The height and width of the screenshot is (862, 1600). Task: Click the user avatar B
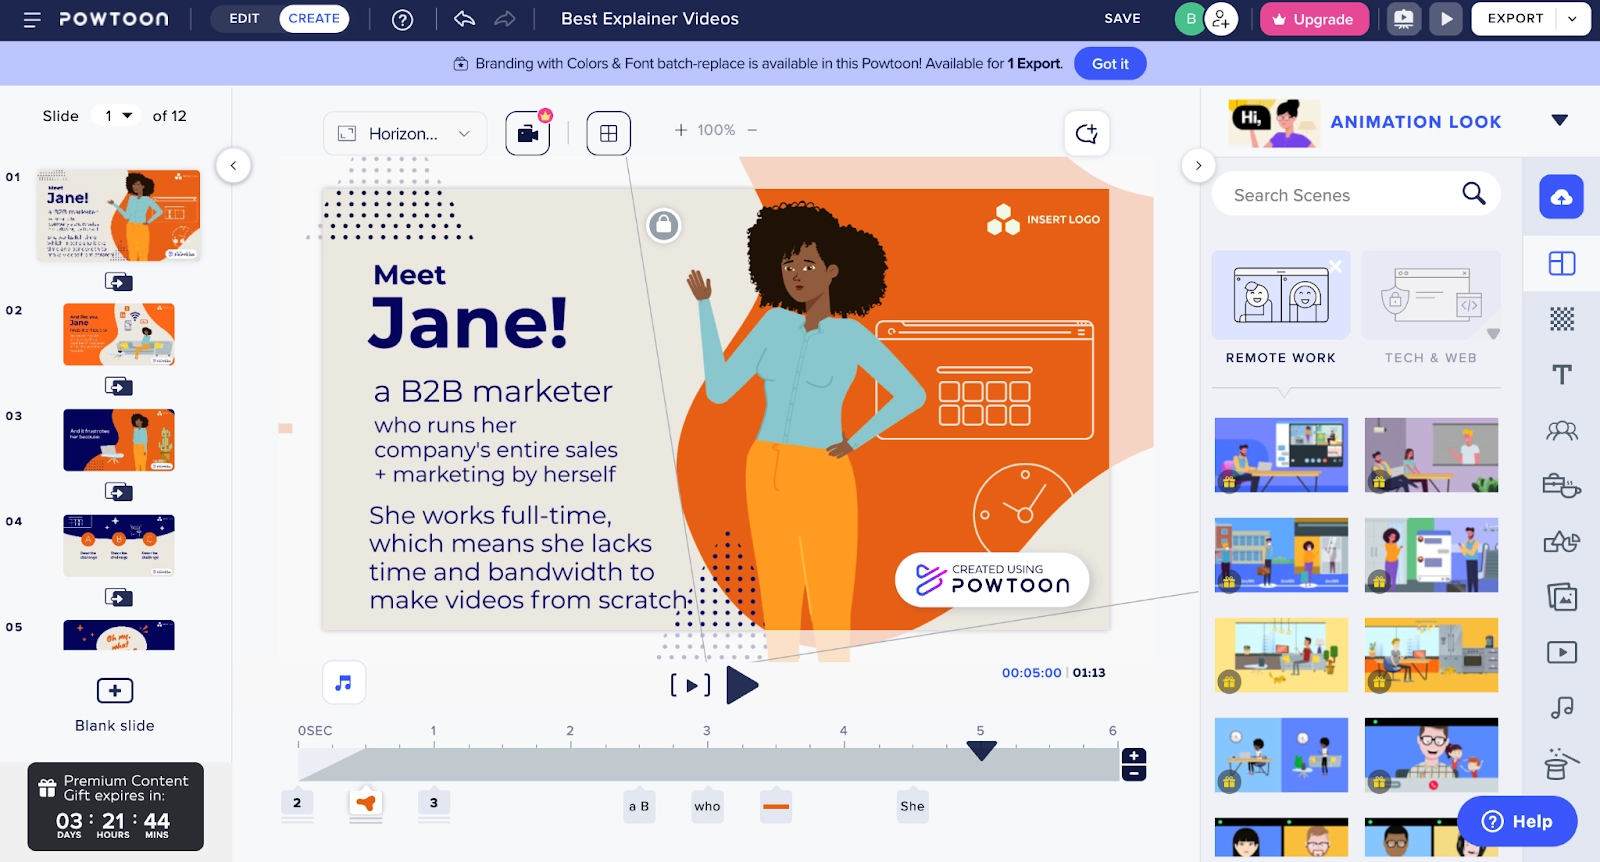coord(1190,19)
